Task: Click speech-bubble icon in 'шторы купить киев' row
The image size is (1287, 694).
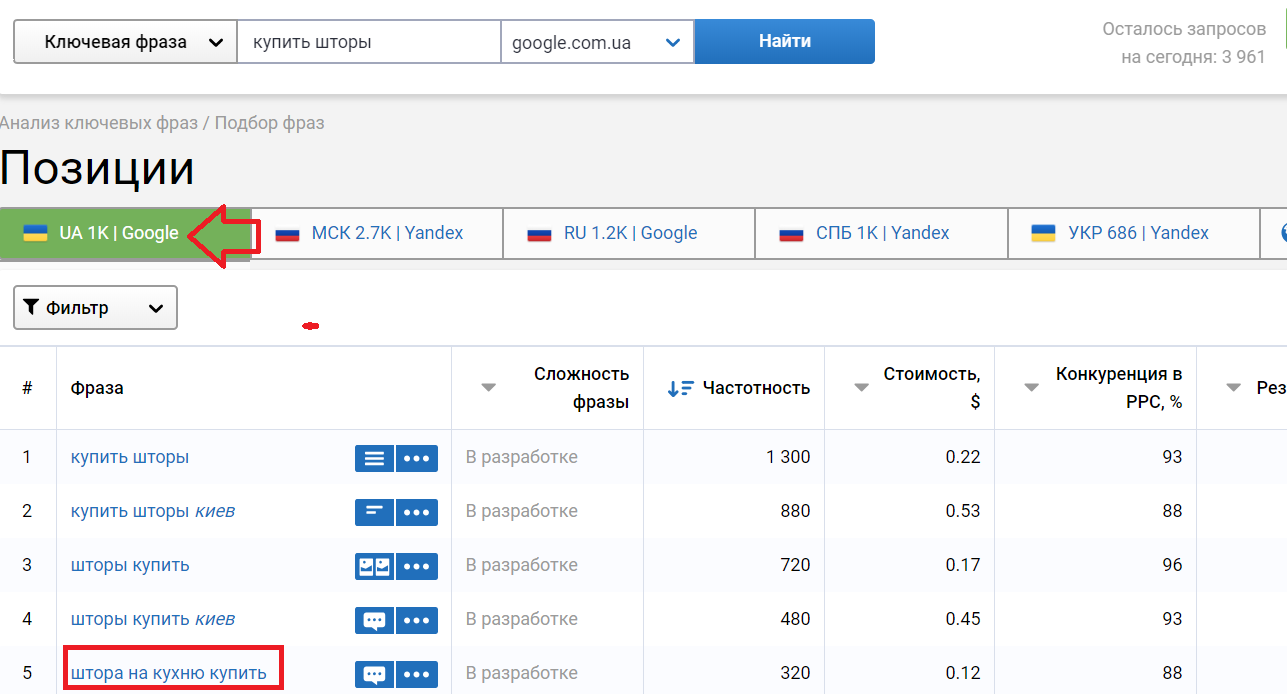Action: point(374,620)
